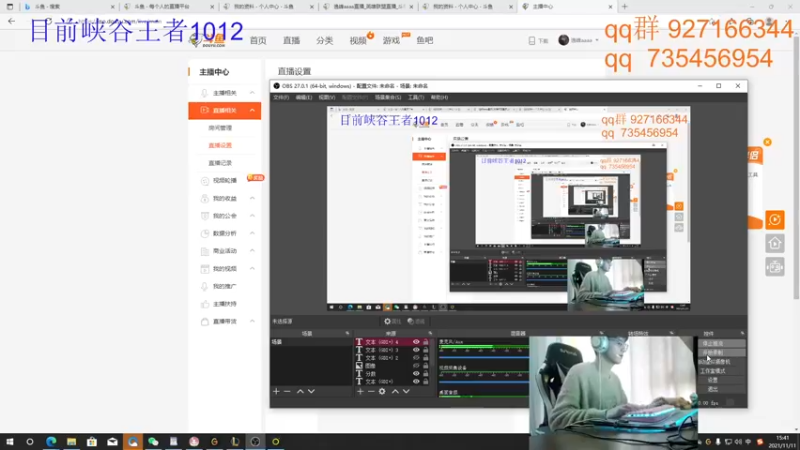Adjust the 视频采集设备 volume slider in mixer
Screen dimensions: 800x450
coord(483,382)
